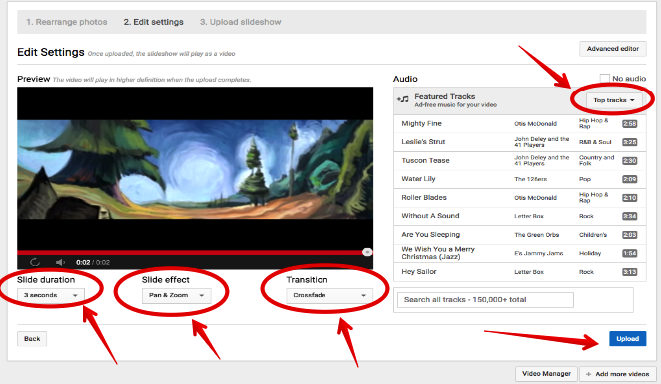Click The Green Orbs artist name
Image resolution: width=661 pixels, height=384 pixels.
537,235
